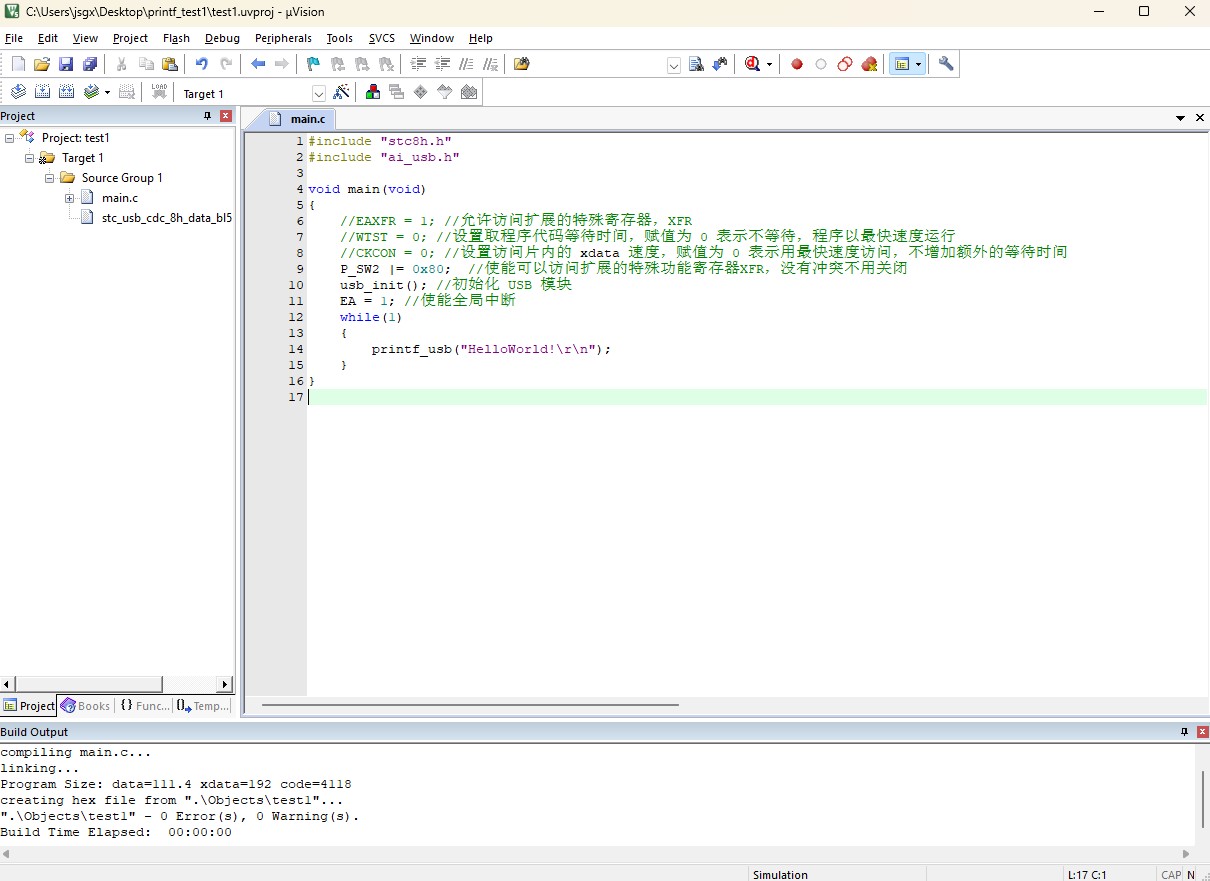
Task: Toggle pin on the Project panel
Action: (208, 116)
